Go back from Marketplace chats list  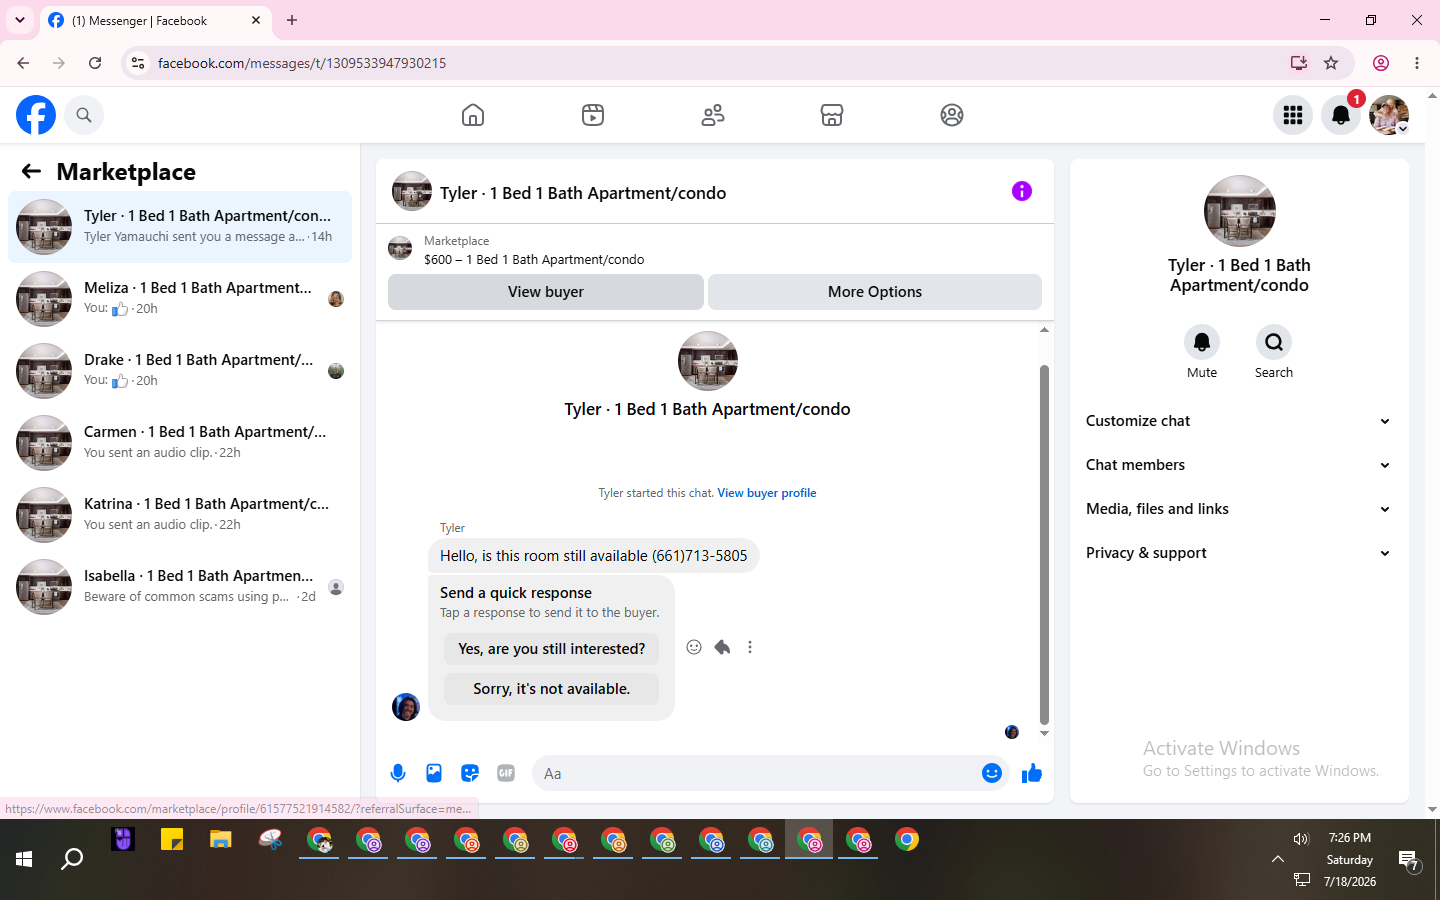(31, 171)
